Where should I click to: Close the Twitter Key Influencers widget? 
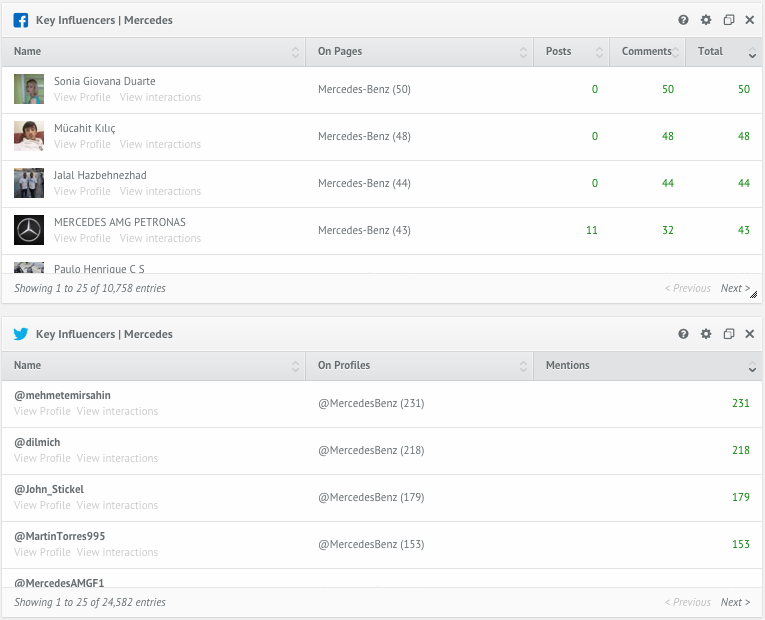pos(750,334)
